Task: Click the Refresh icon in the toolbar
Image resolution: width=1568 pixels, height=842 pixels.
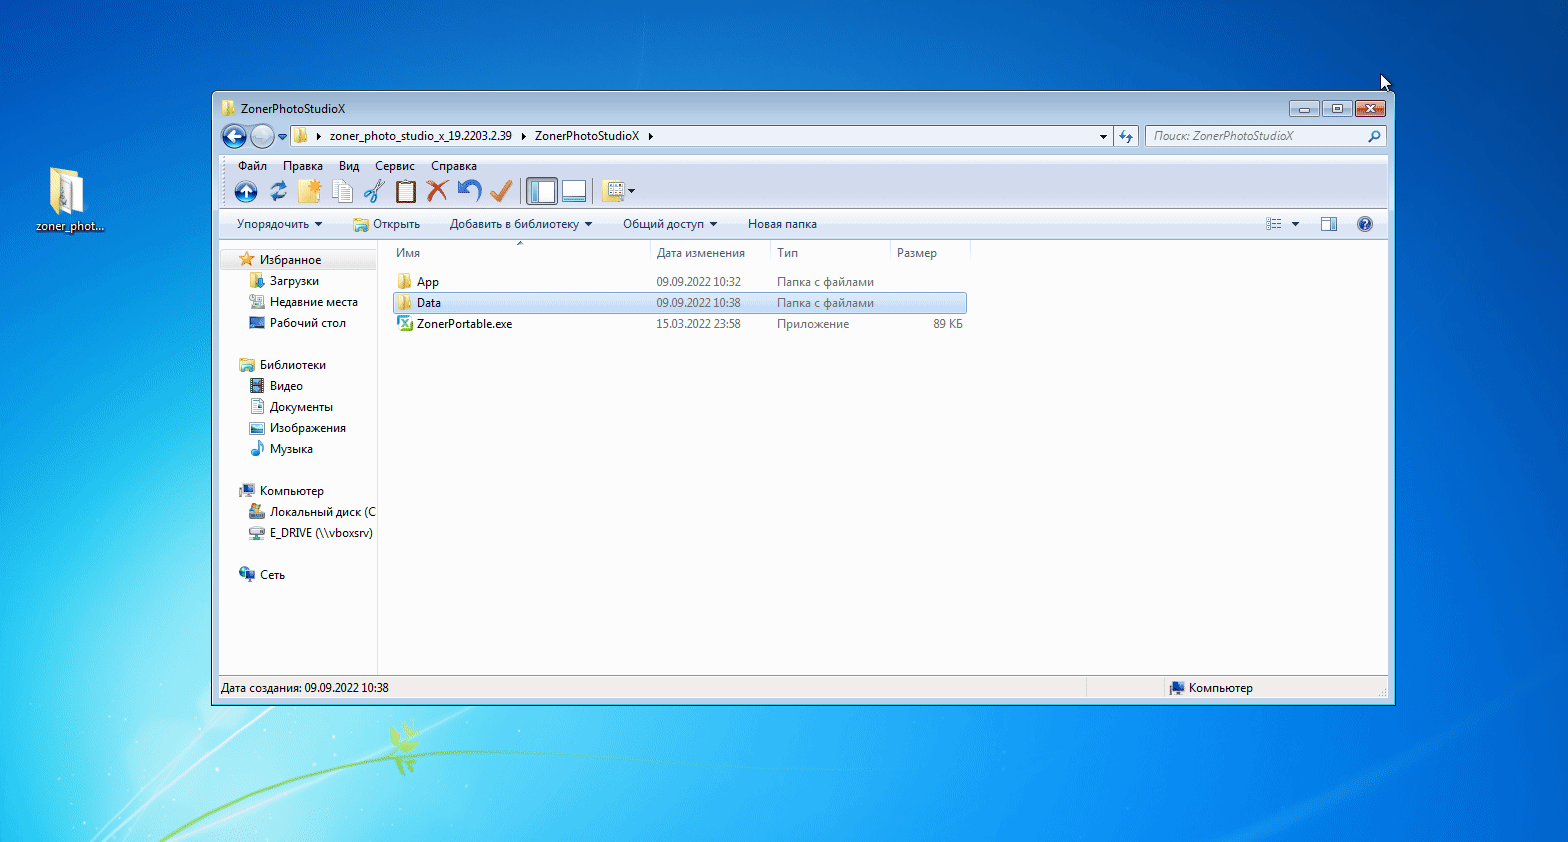Action: pyautogui.click(x=278, y=191)
